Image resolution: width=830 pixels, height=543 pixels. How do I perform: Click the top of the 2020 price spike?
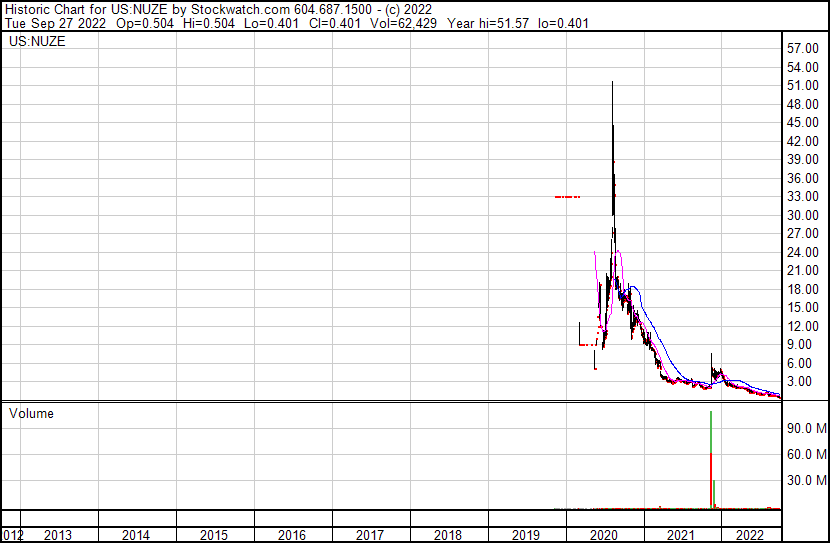[612, 84]
